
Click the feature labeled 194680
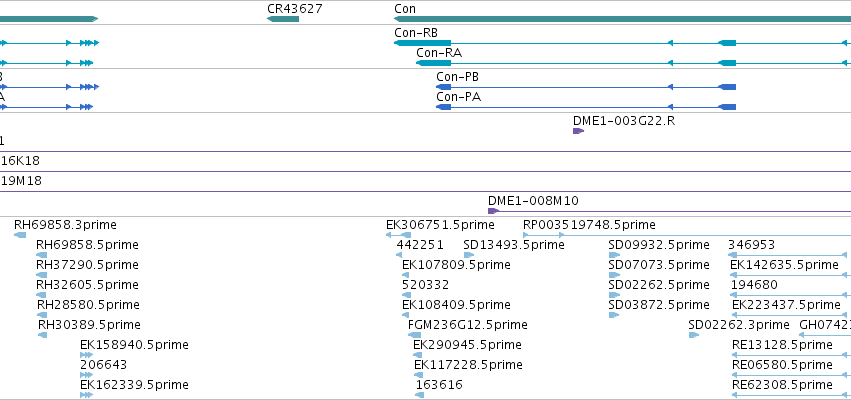pyautogui.click(x=791, y=295)
